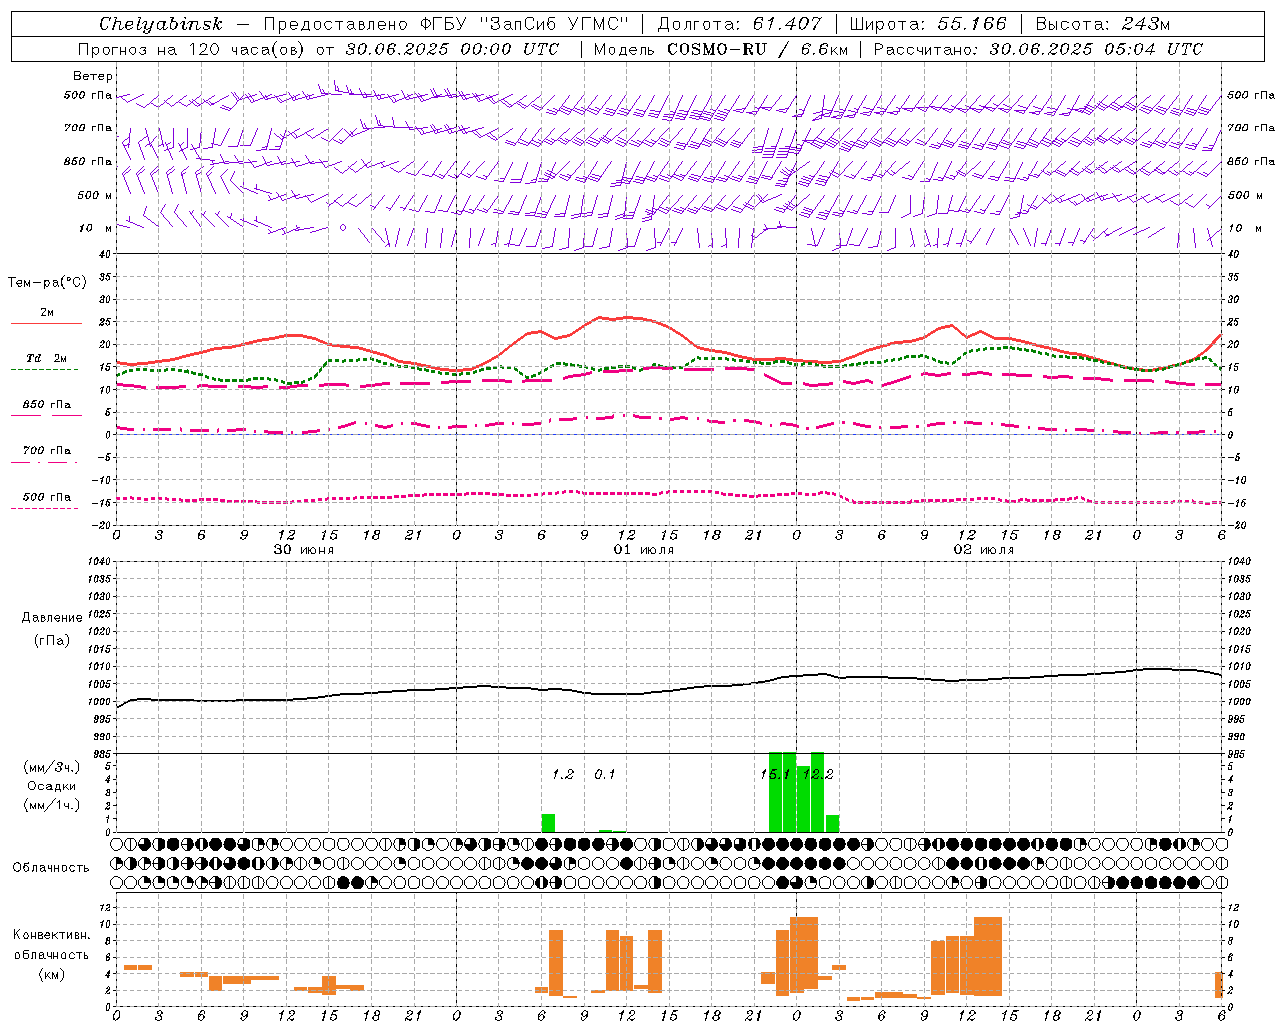Select the "Td 2м" dew point legend entry
Image resolution: width=1280 pixels, height=1024 pixels.
[46, 358]
